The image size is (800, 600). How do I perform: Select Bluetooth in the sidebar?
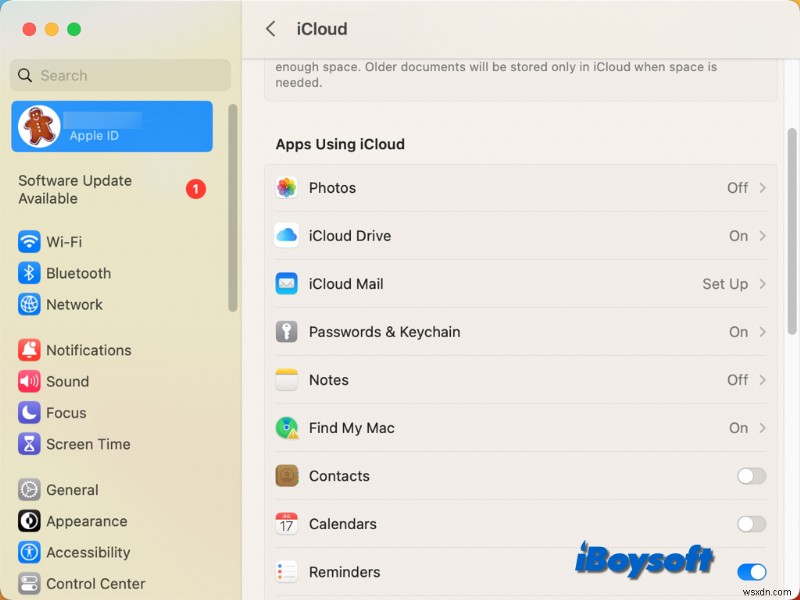pos(79,273)
